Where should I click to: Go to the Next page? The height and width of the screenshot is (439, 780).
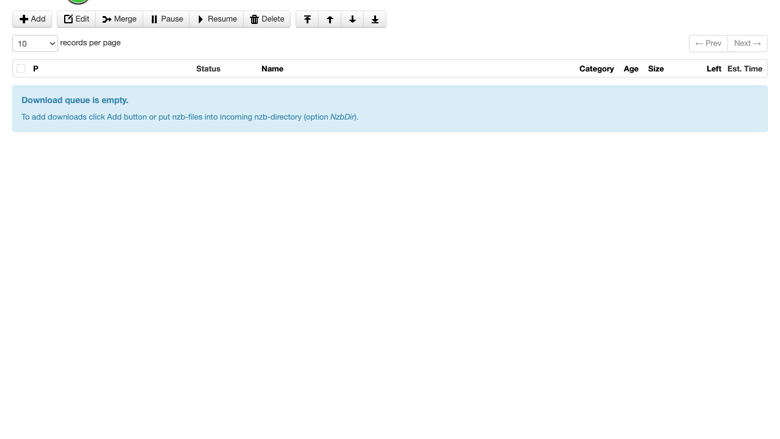[x=747, y=43]
